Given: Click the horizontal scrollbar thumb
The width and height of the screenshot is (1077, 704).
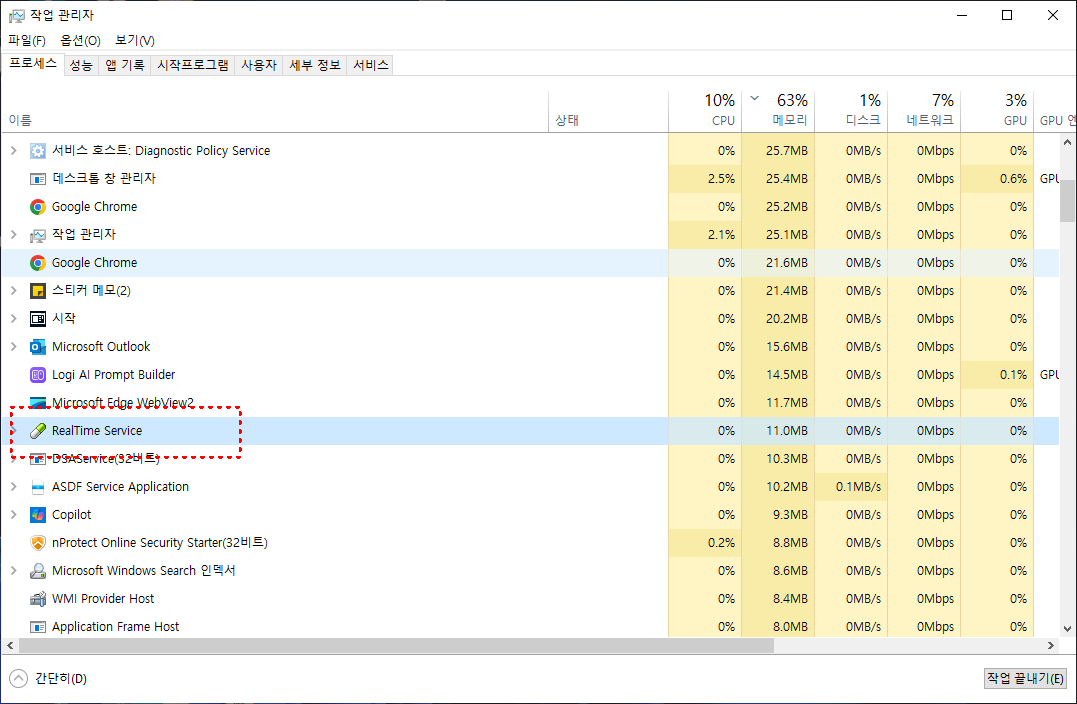Looking at the screenshot, I should coord(396,646).
